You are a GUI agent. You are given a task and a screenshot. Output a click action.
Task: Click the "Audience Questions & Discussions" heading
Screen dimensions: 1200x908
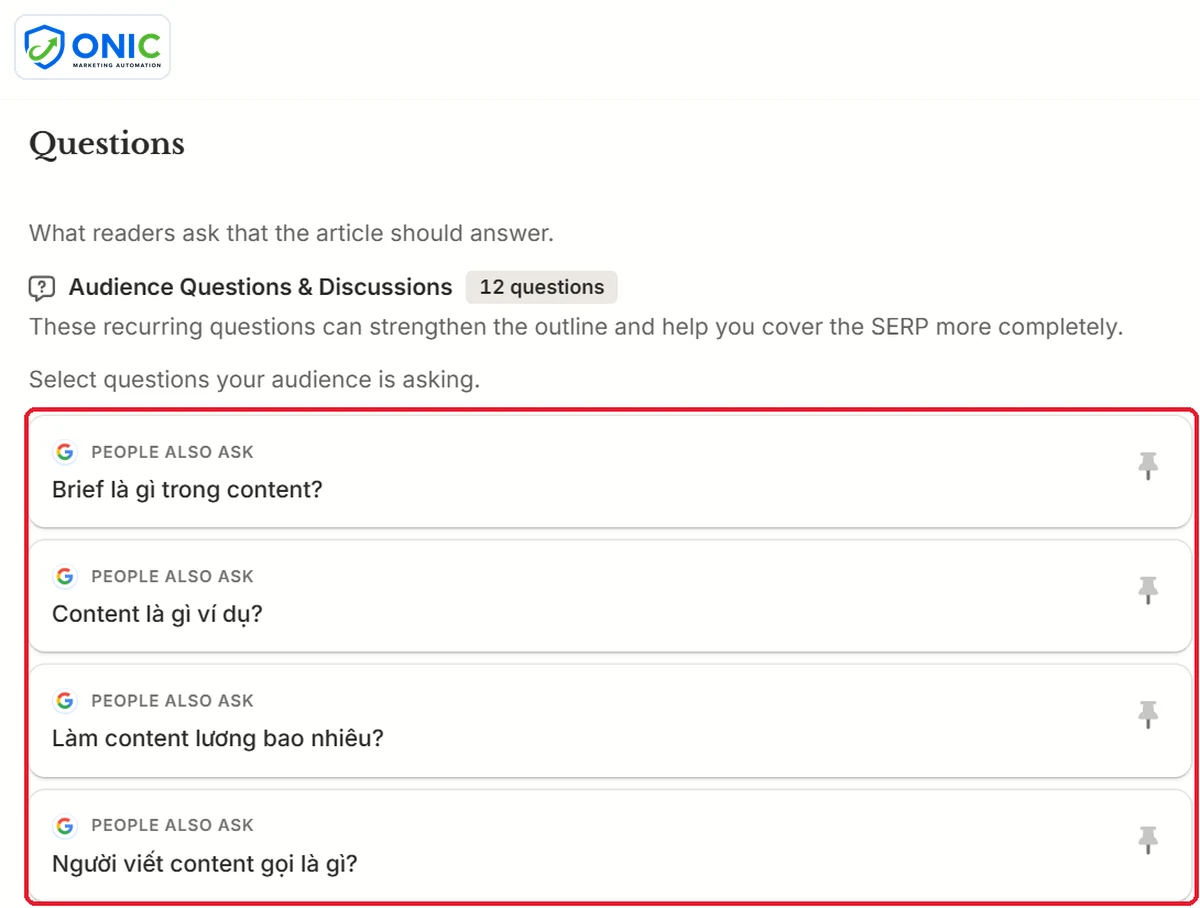260,288
